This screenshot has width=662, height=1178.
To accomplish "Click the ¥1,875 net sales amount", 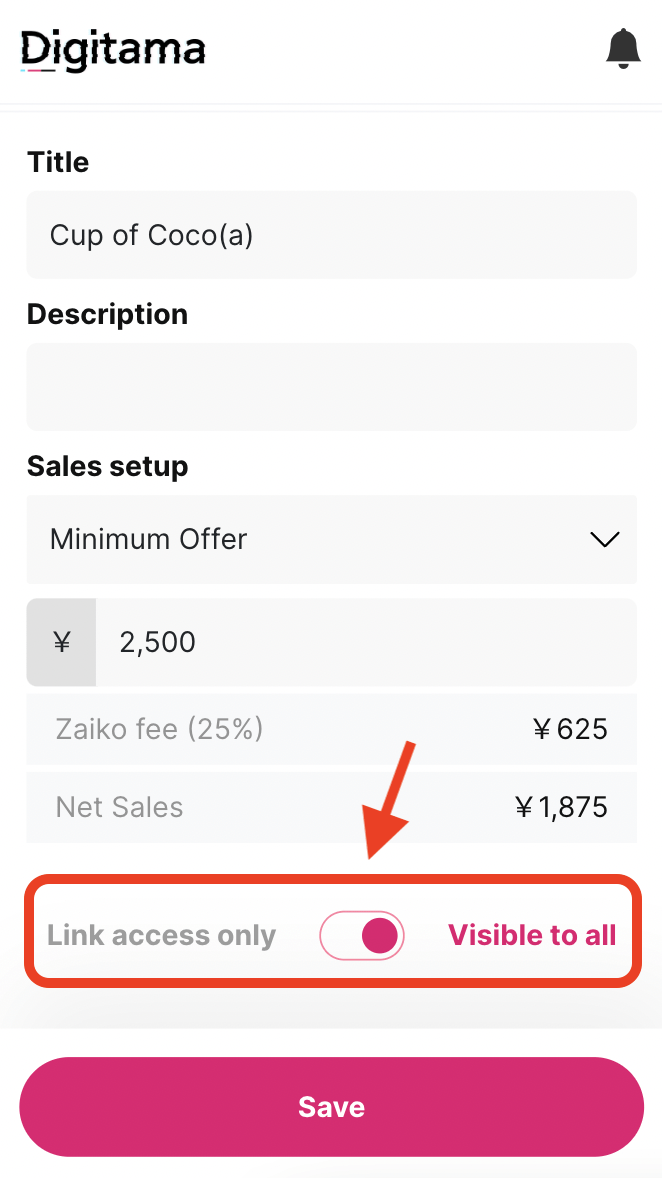I will [561, 808].
